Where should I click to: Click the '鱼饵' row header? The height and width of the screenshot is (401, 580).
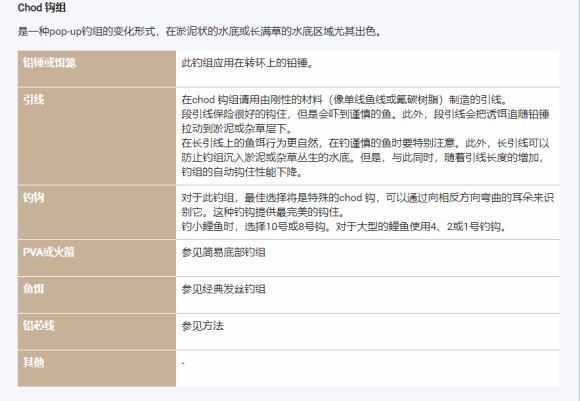click(97, 295)
